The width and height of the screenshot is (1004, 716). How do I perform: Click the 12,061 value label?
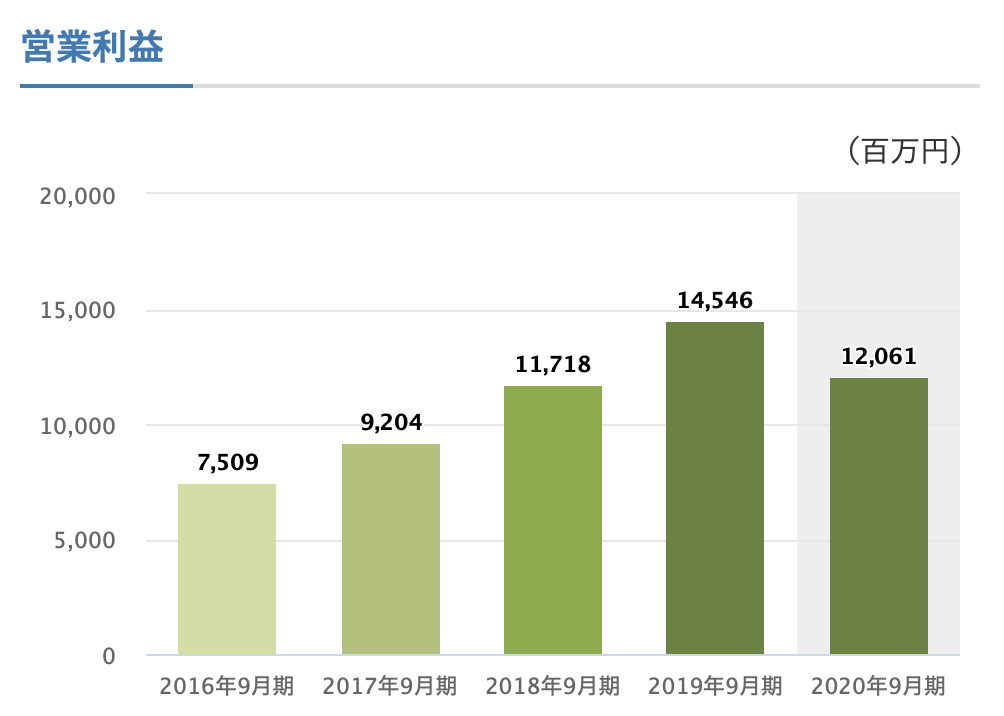click(879, 356)
